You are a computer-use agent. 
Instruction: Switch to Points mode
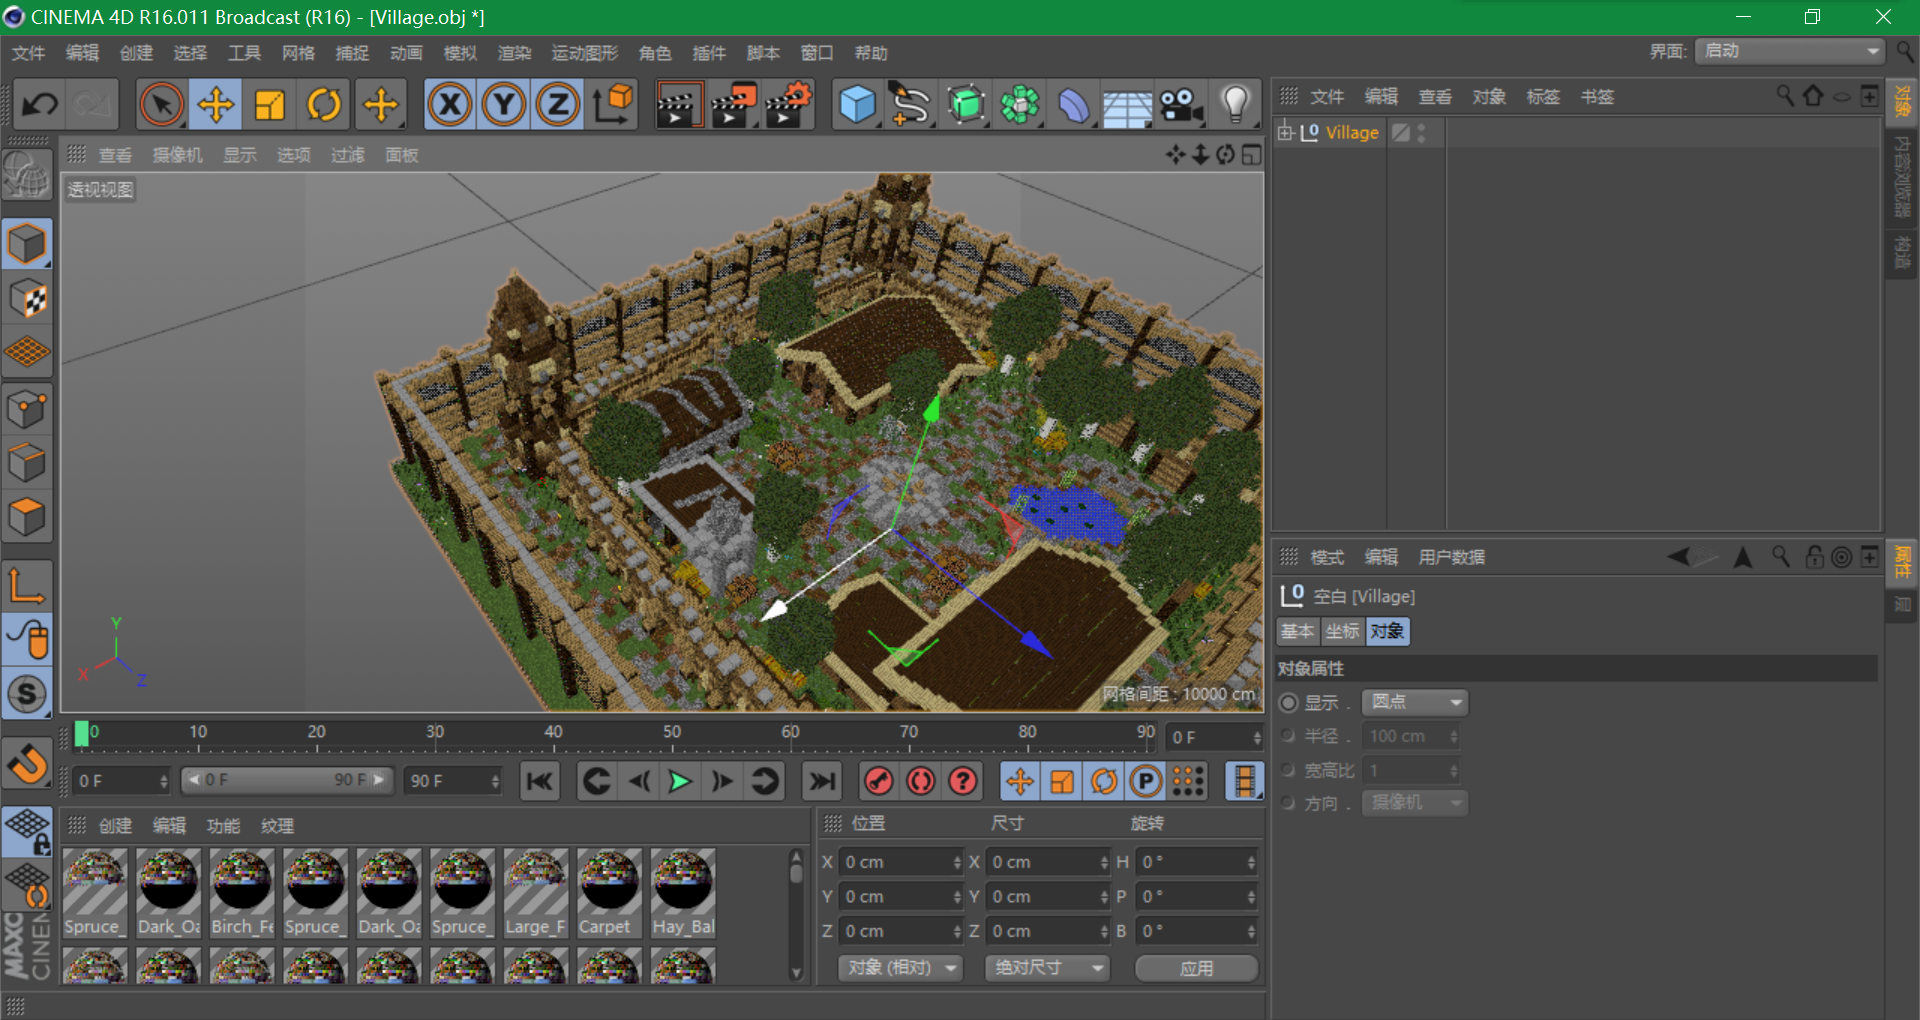pyautogui.click(x=27, y=408)
